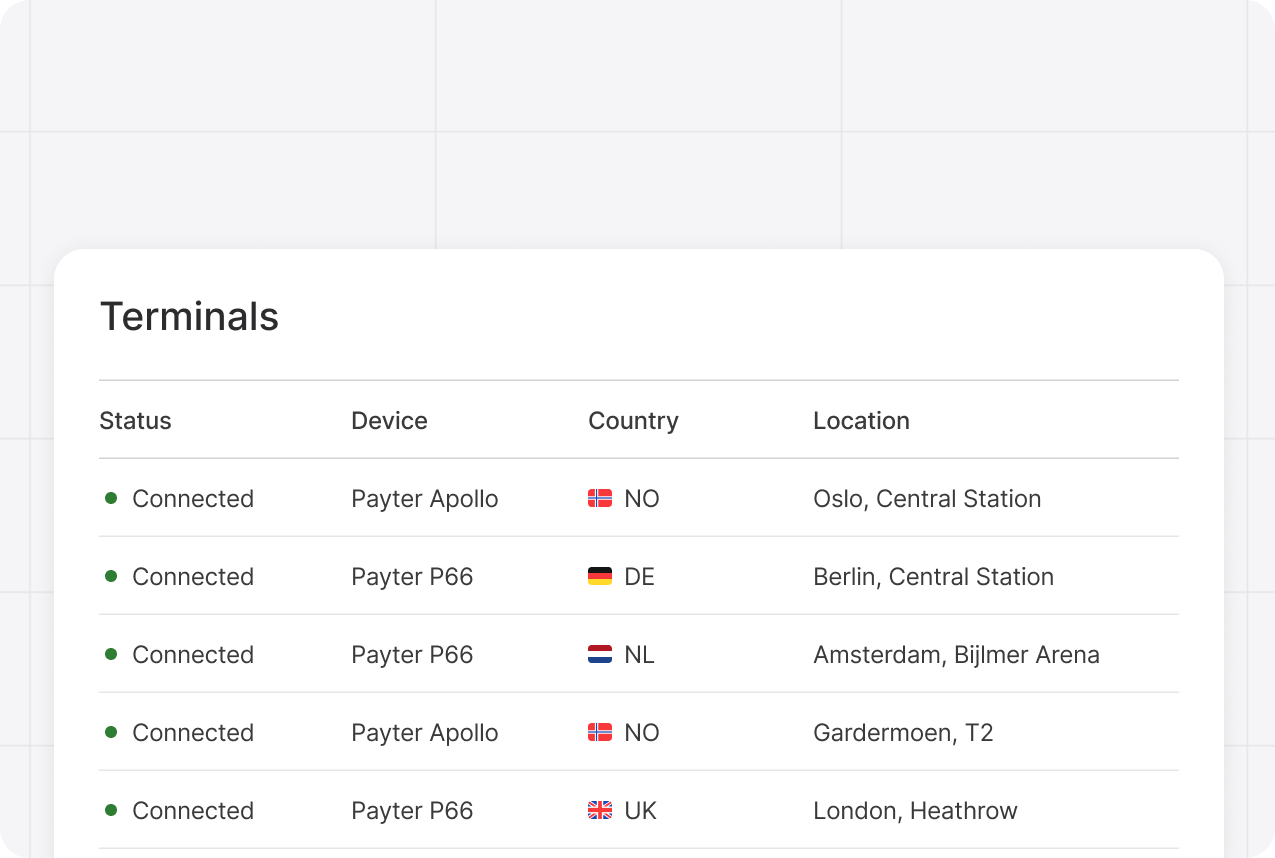Open London, Heathrow terminal row

pyautogui.click(x=639, y=810)
